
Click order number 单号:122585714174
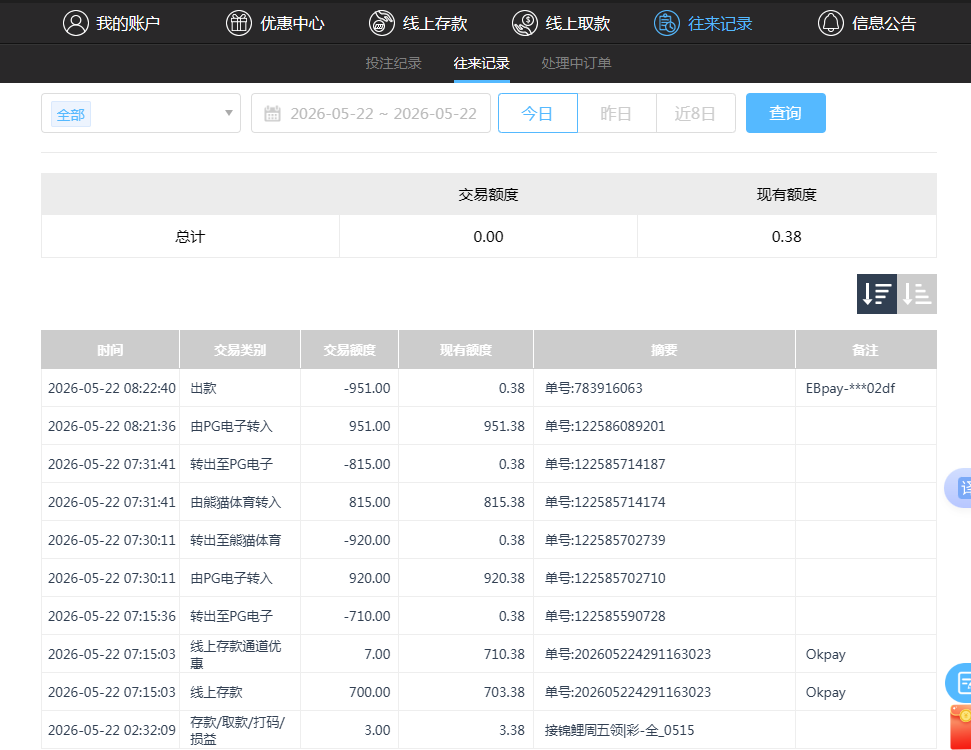coord(605,502)
